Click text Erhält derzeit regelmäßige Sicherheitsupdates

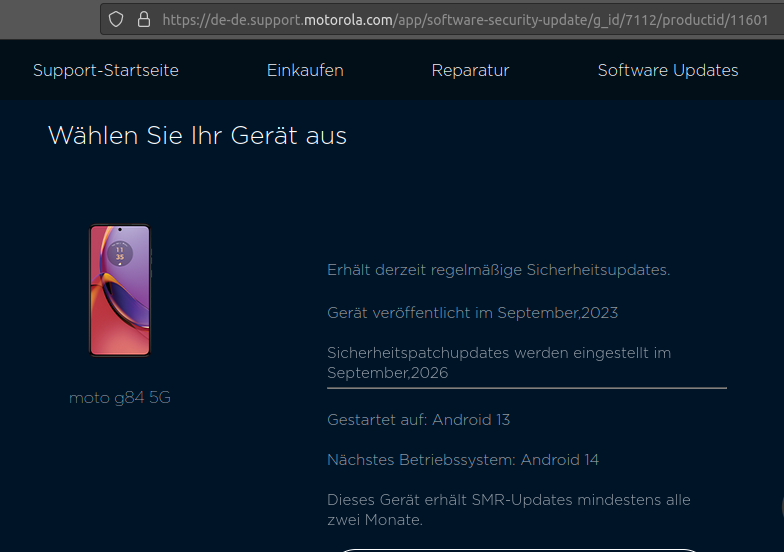[498, 270]
